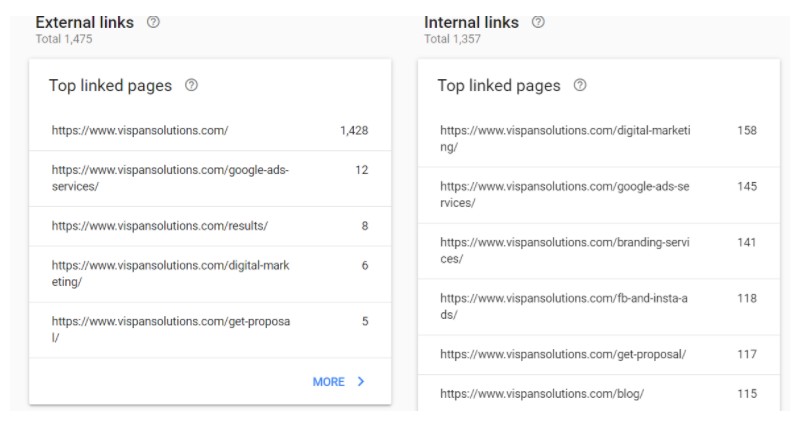Click the 1,428 external link count

click(354, 131)
